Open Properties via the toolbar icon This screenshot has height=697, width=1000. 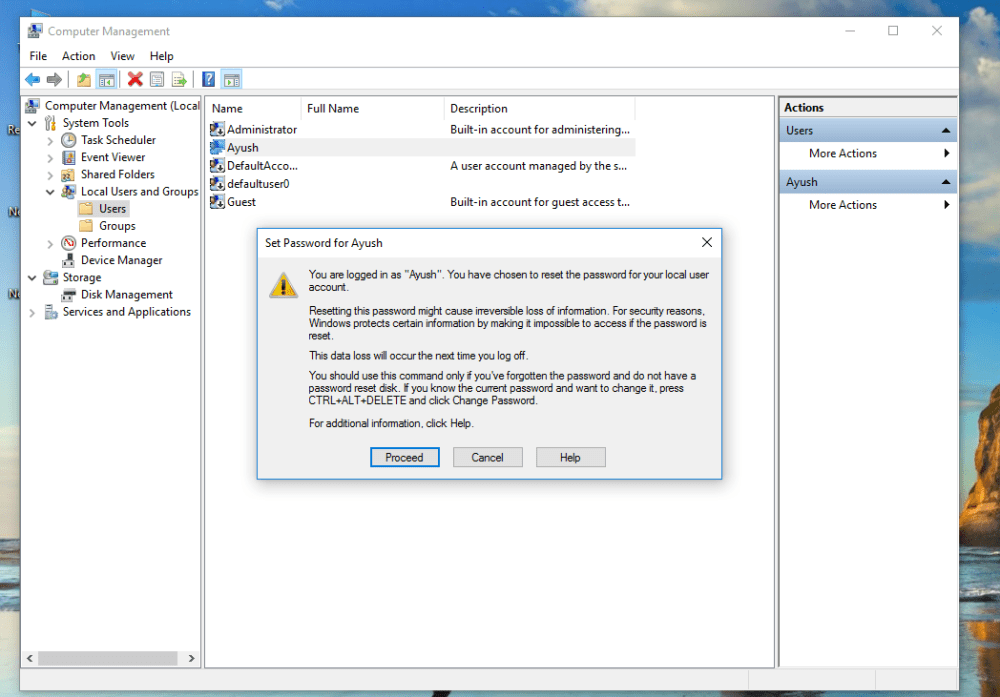click(157, 80)
